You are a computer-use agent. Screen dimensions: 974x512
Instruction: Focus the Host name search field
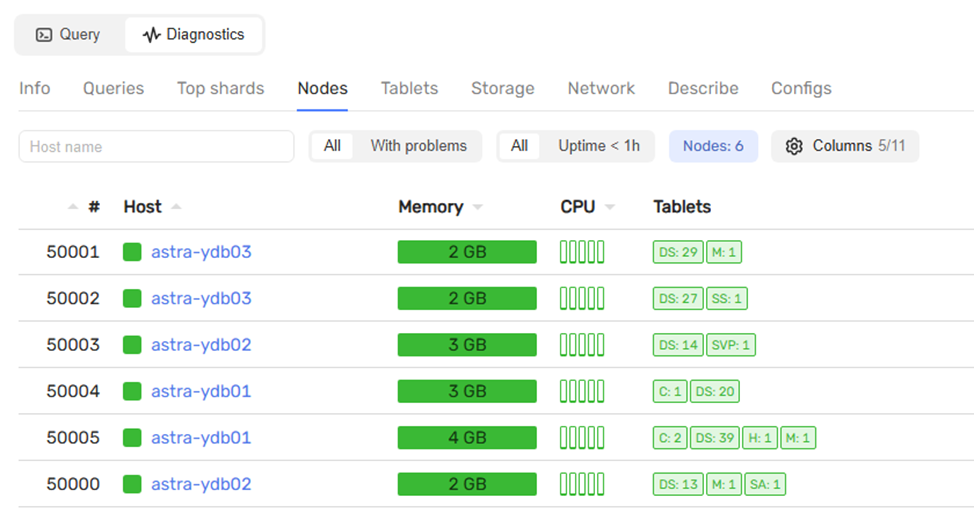tap(156, 146)
